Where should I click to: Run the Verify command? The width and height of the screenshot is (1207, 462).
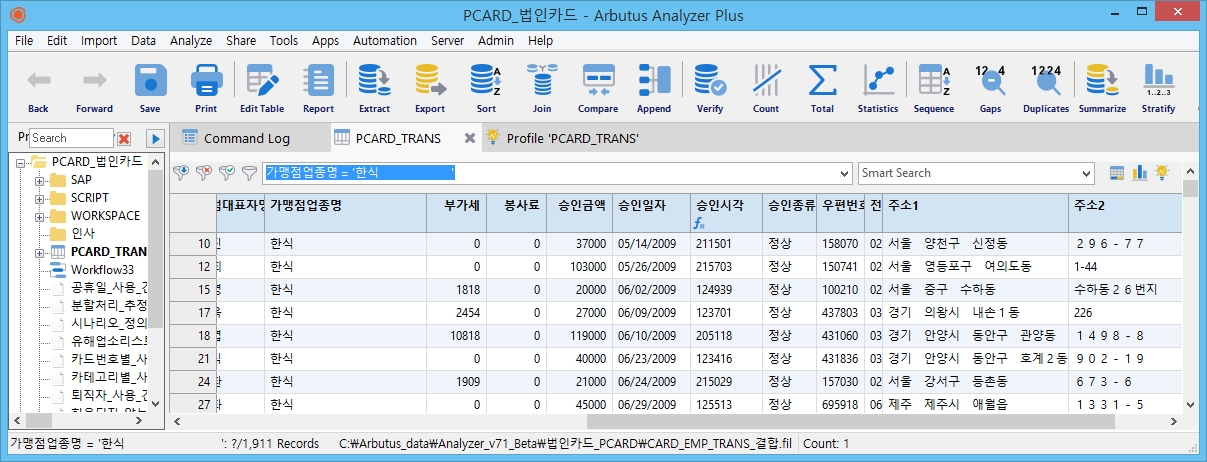click(710, 88)
